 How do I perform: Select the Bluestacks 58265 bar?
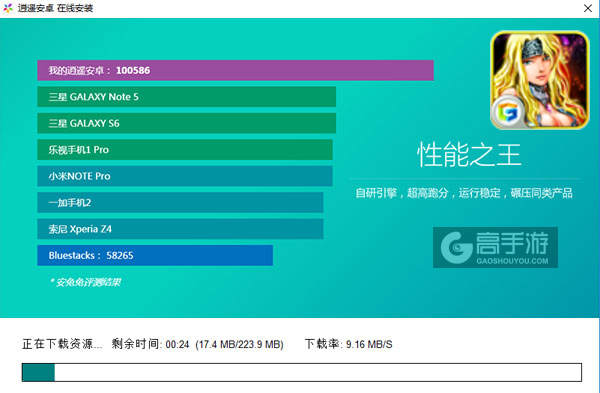(155, 255)
